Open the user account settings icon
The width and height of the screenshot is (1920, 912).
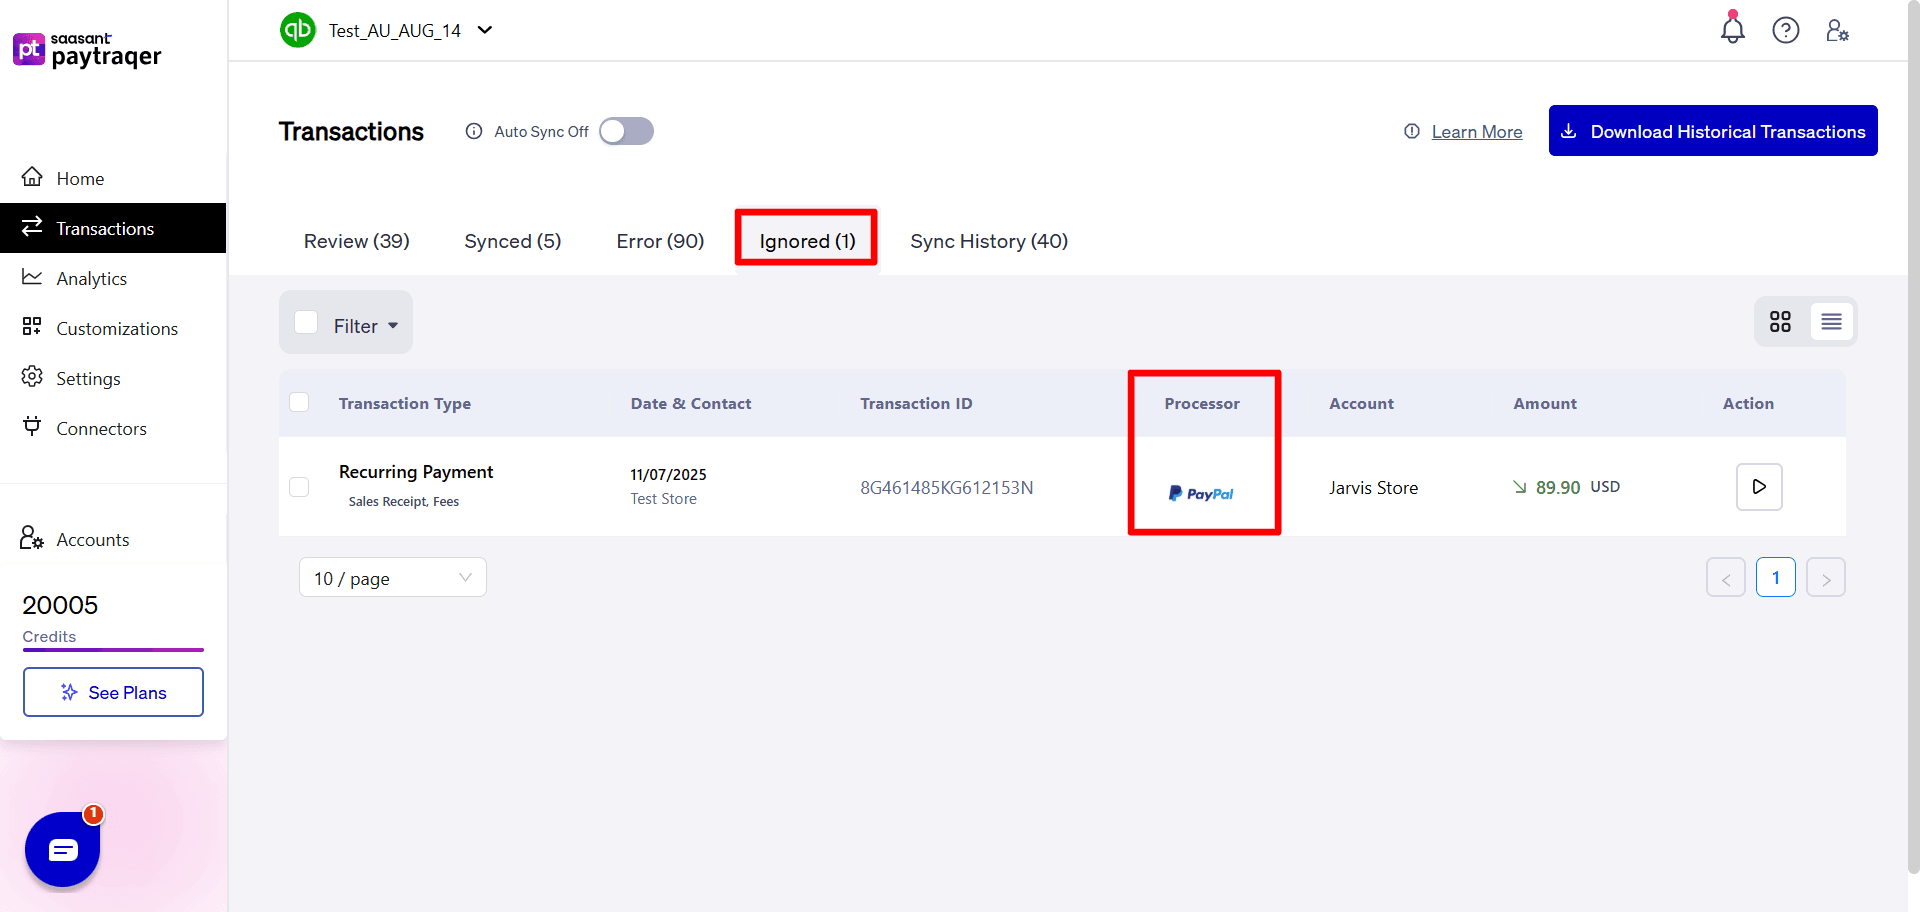(x=1838, y=30)
